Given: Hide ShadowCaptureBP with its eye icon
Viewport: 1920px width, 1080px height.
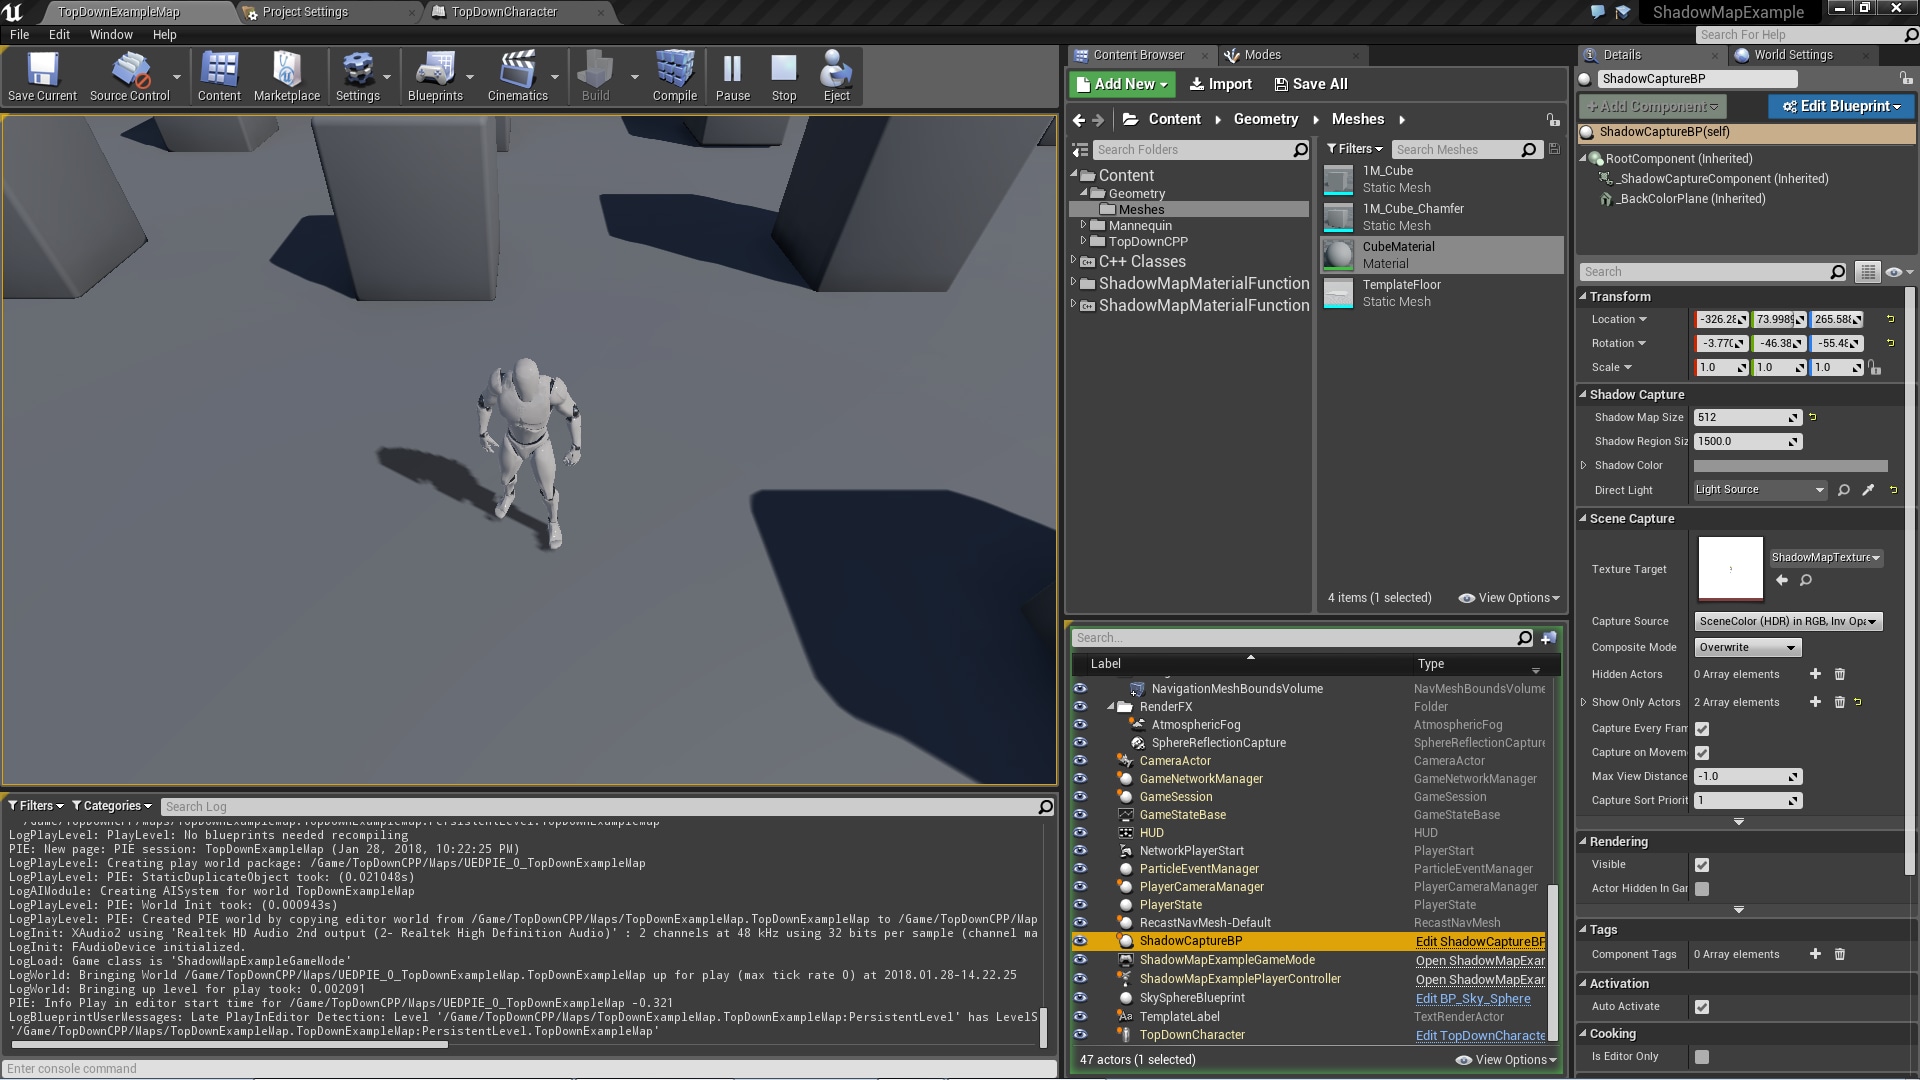Looking at the screenshot, I should (1080, 941).
